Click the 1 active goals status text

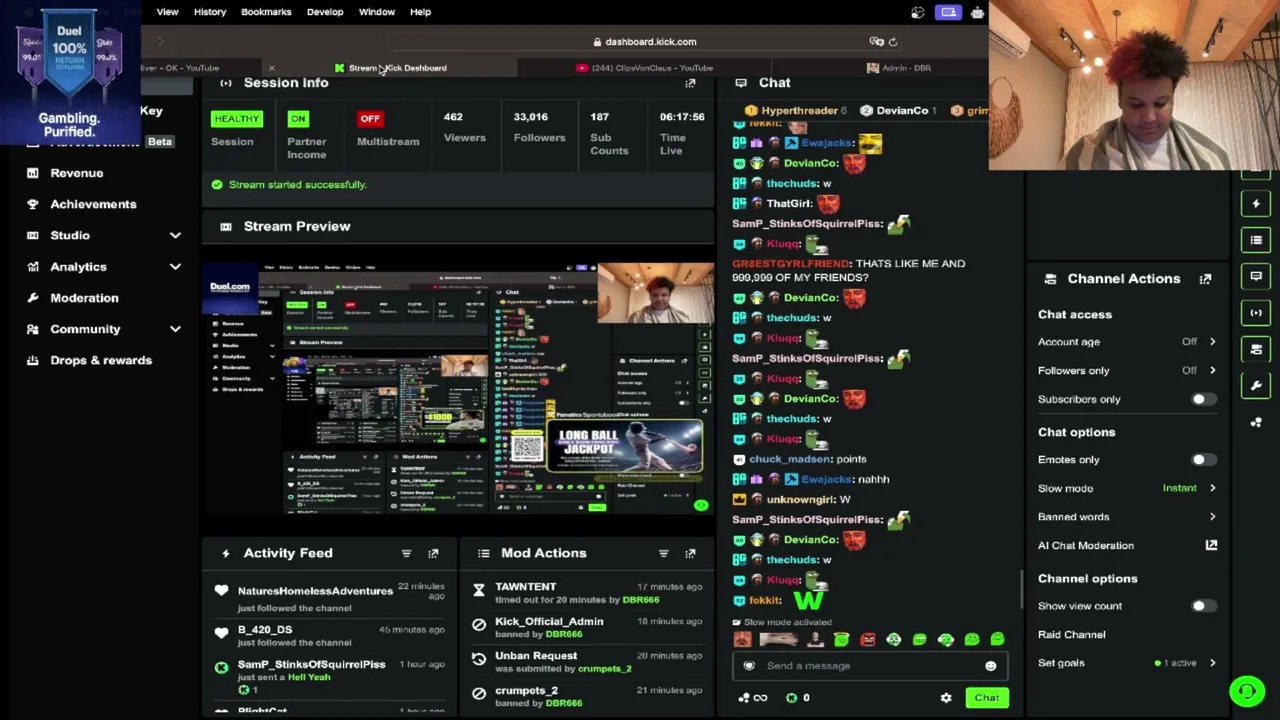click(x=1180, y=663)
